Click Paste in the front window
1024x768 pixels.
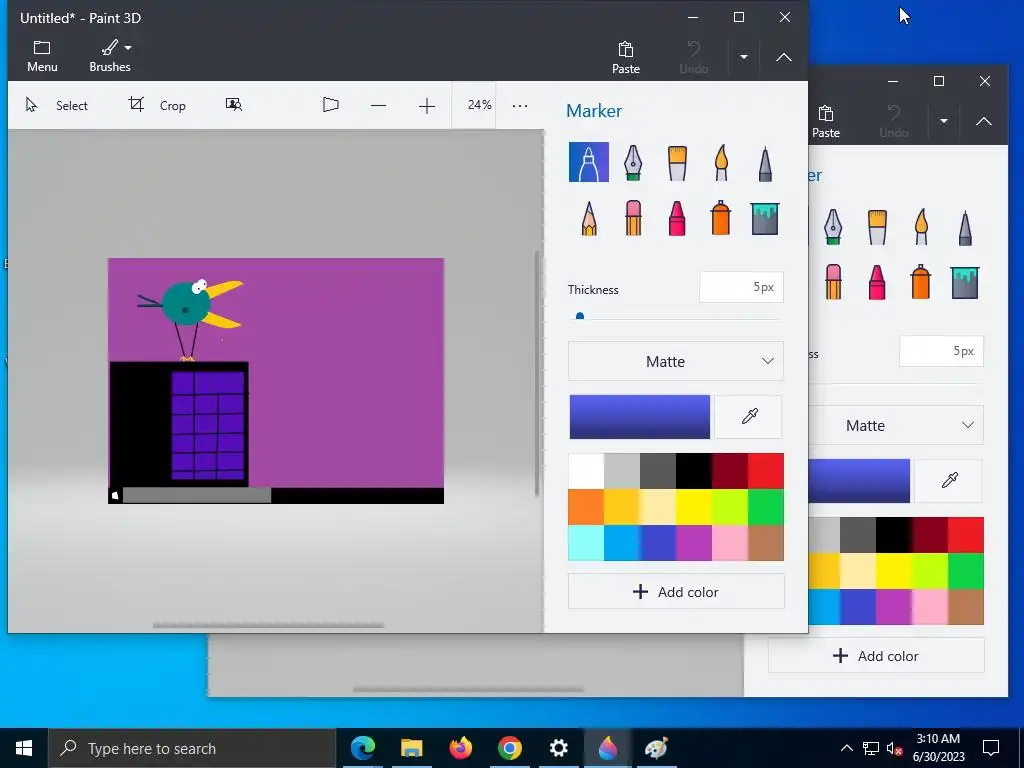(x=626, y=57)
